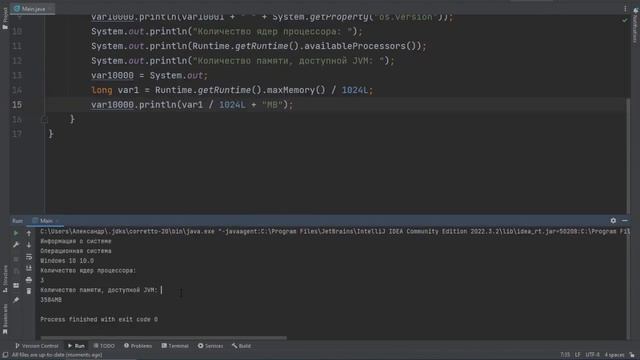The width and height of the screenshot is (640, 360).
Task: Click the horizontal scrollbar in Run console
Action: coord(163,338)
